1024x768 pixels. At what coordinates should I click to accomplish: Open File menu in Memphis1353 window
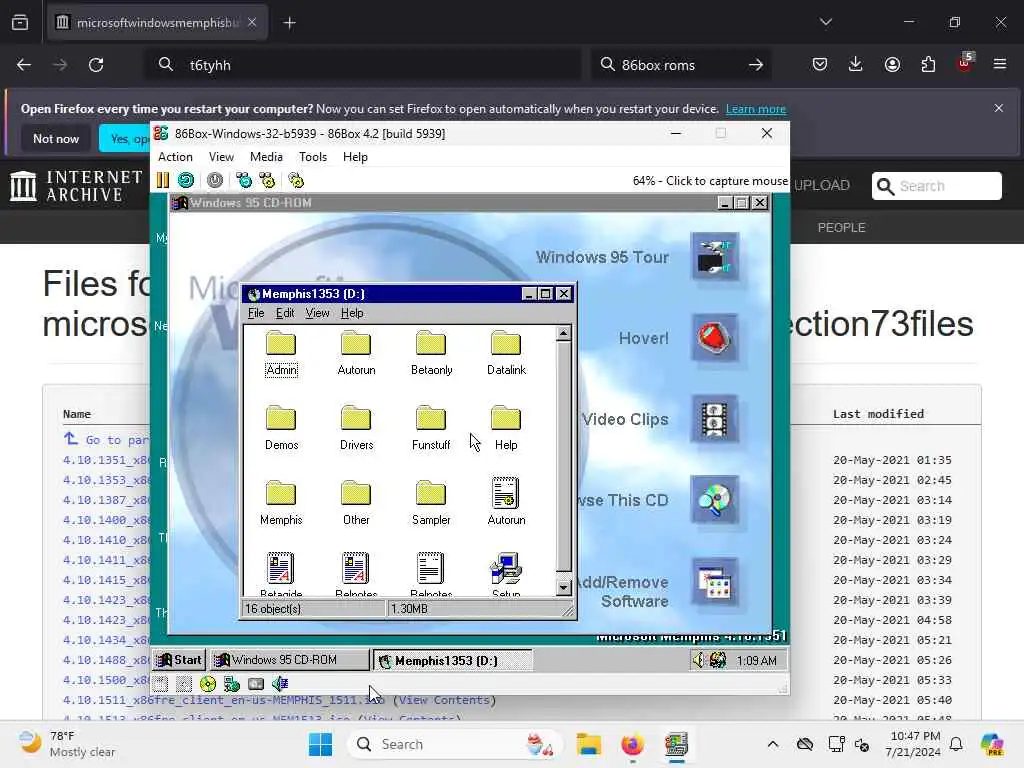point(256,313)
